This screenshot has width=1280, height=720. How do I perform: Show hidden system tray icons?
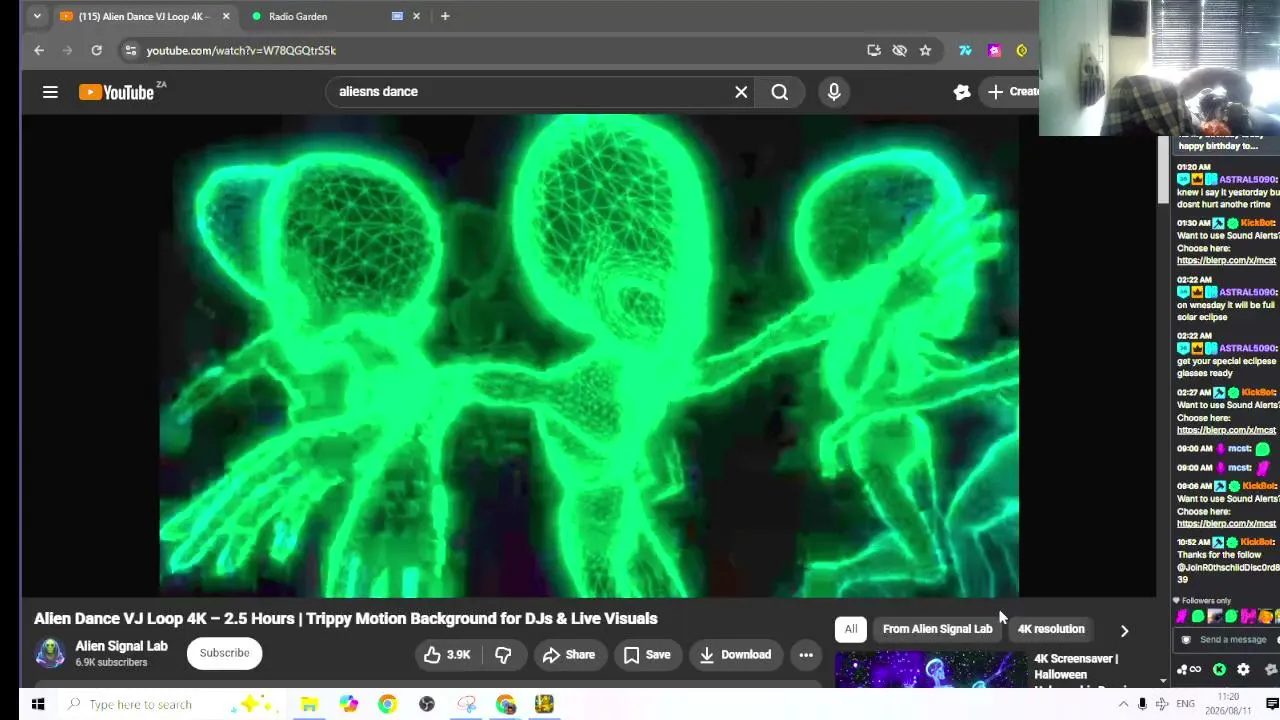pos(1123,704)
